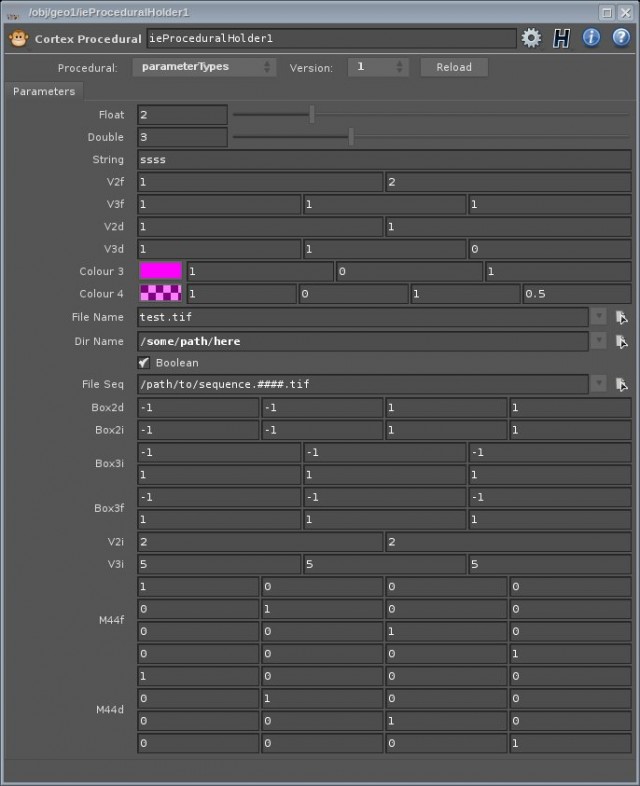Click the first Box2d field

(198, 408)
